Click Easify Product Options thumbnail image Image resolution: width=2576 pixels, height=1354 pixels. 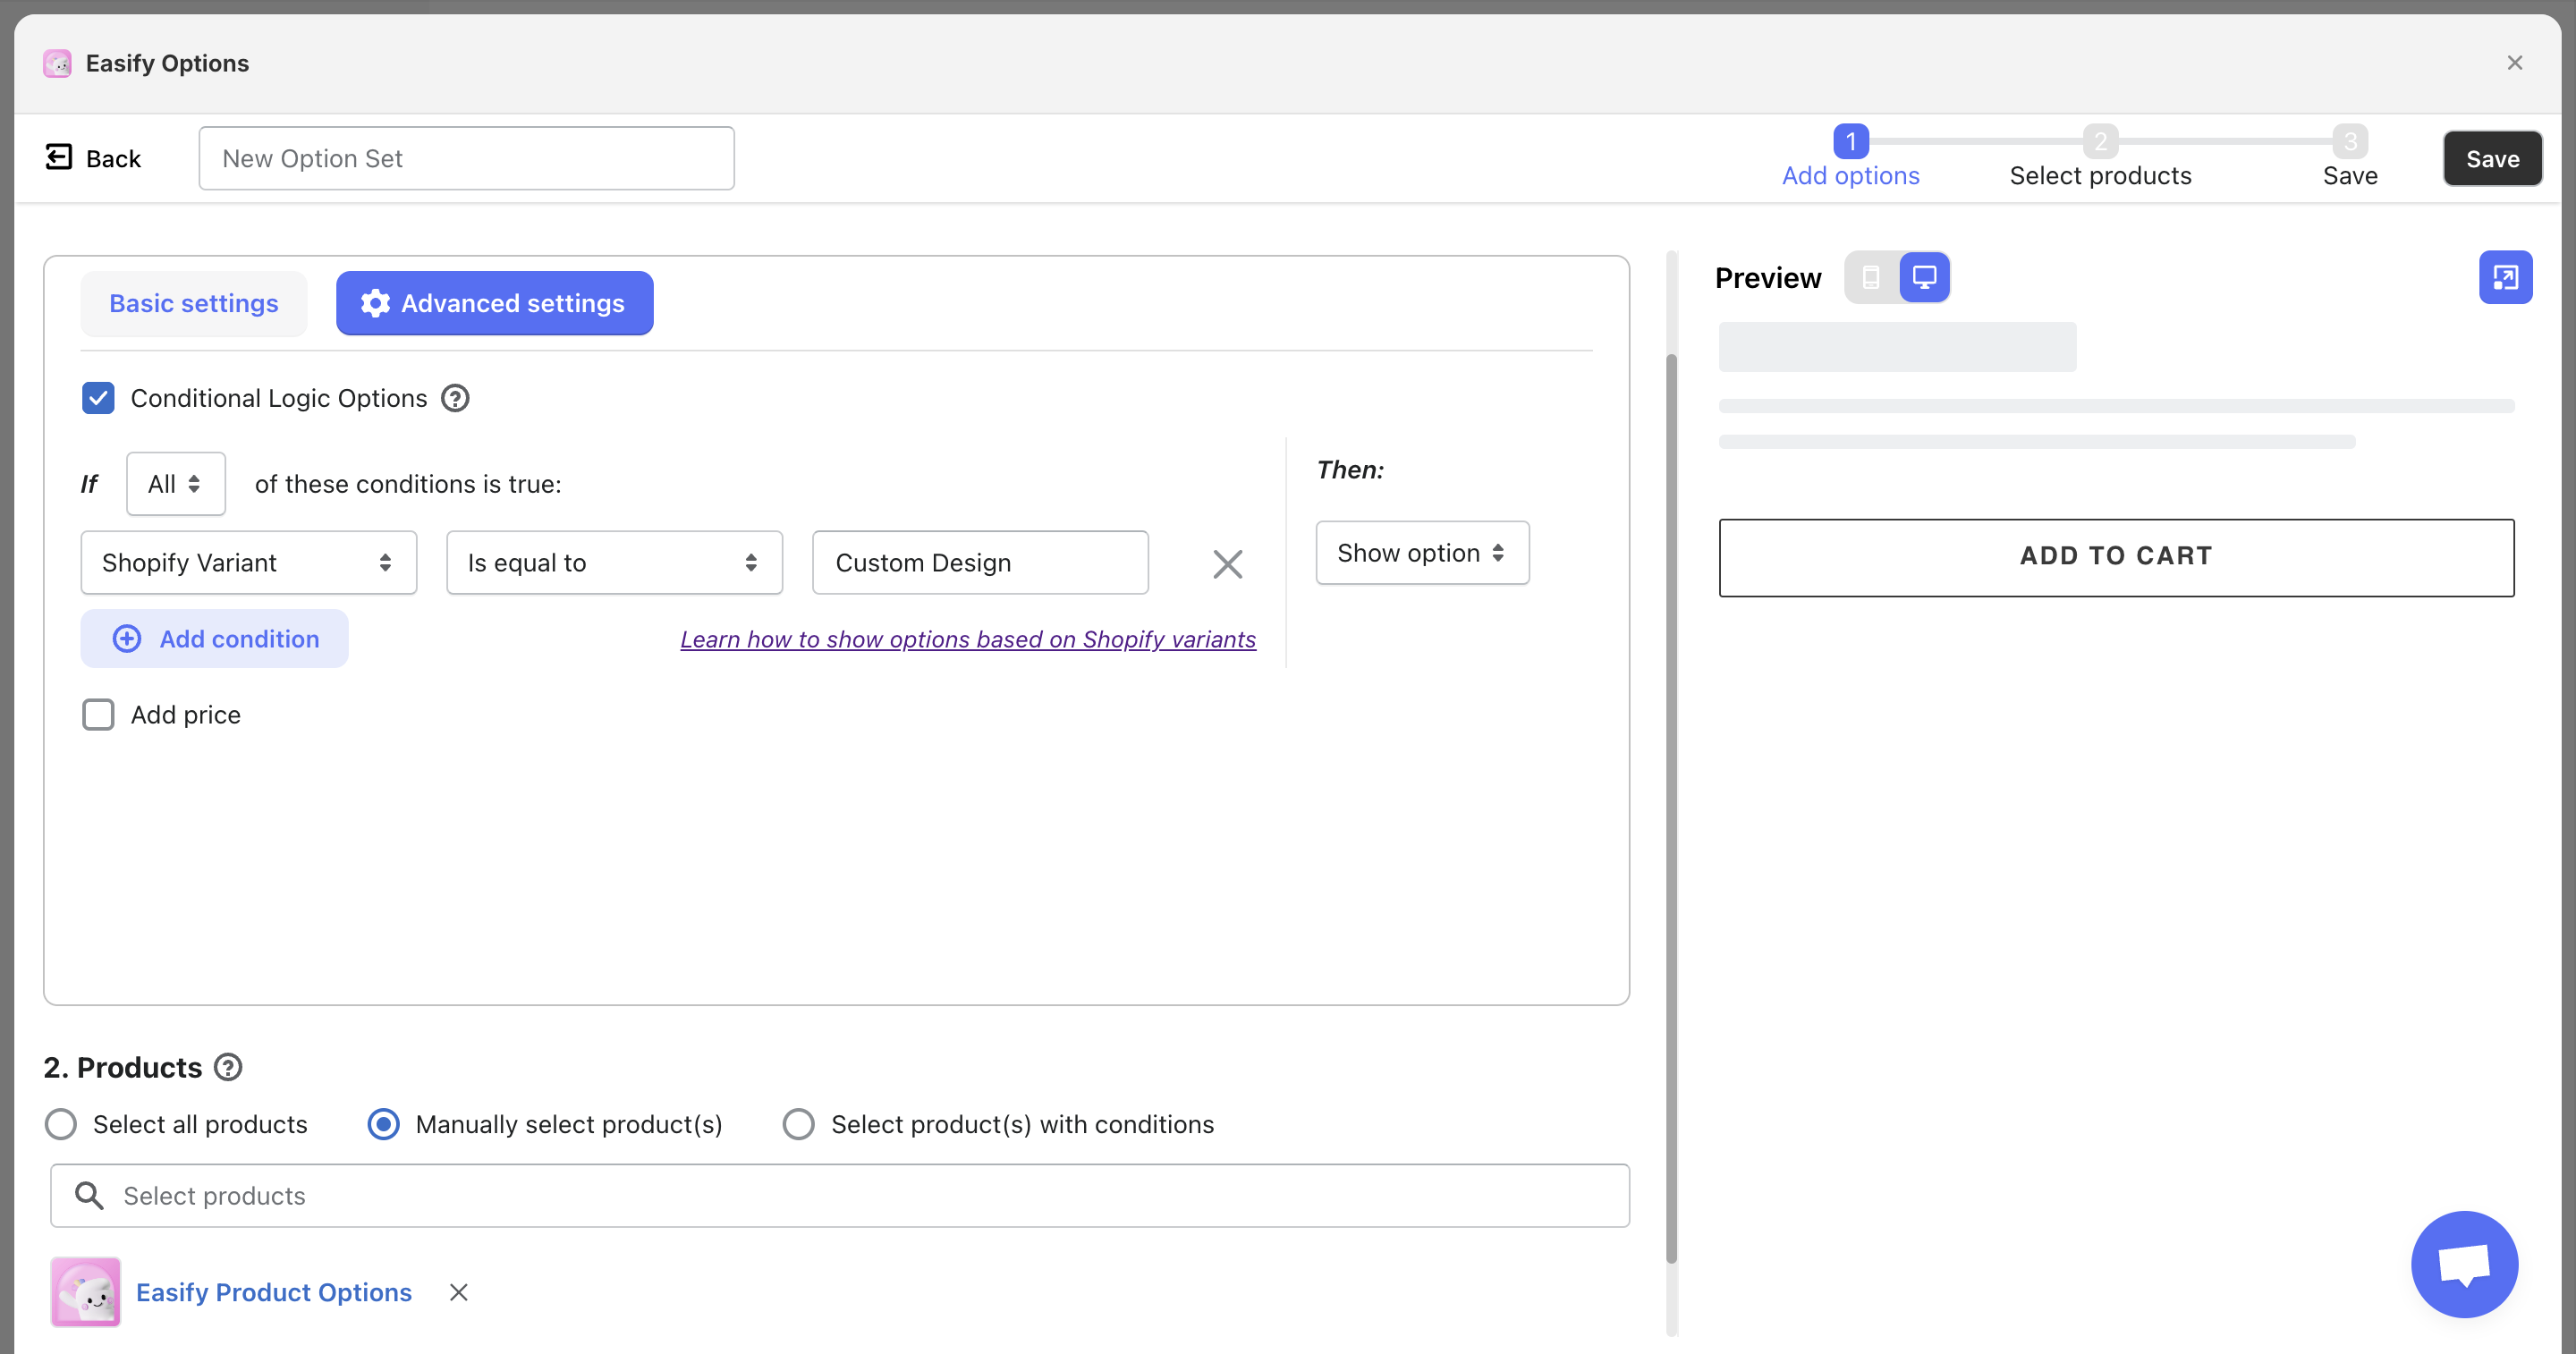(x=86, y=1292)
